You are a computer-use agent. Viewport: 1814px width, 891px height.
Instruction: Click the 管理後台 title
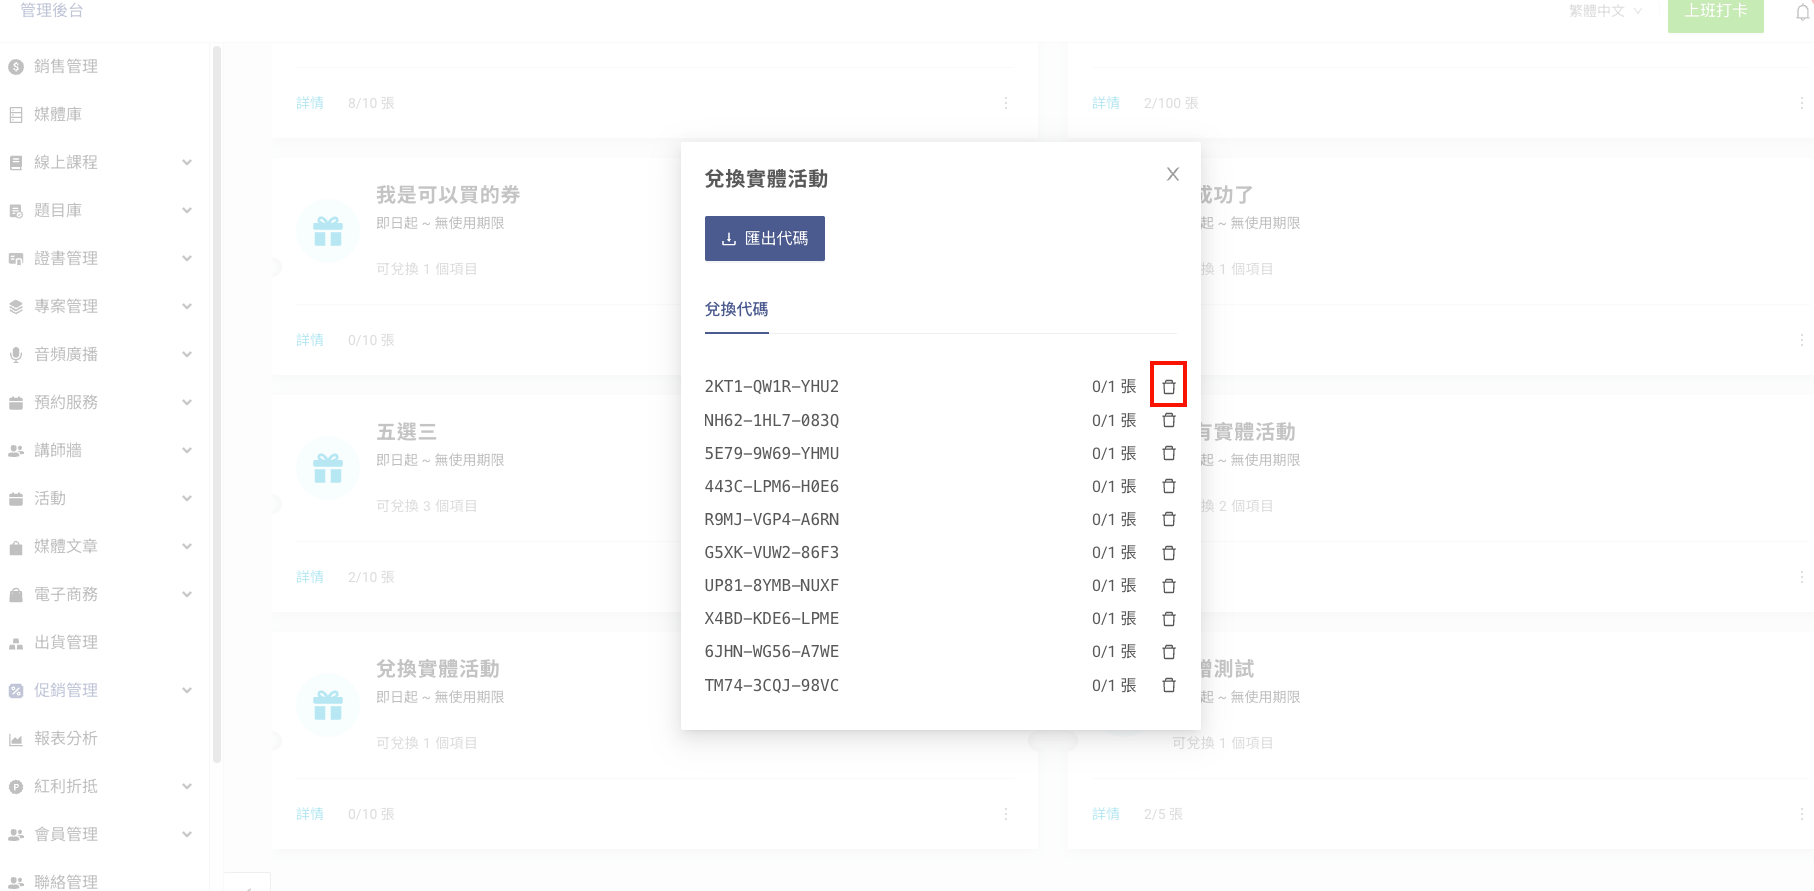click(x=52, y=10)
